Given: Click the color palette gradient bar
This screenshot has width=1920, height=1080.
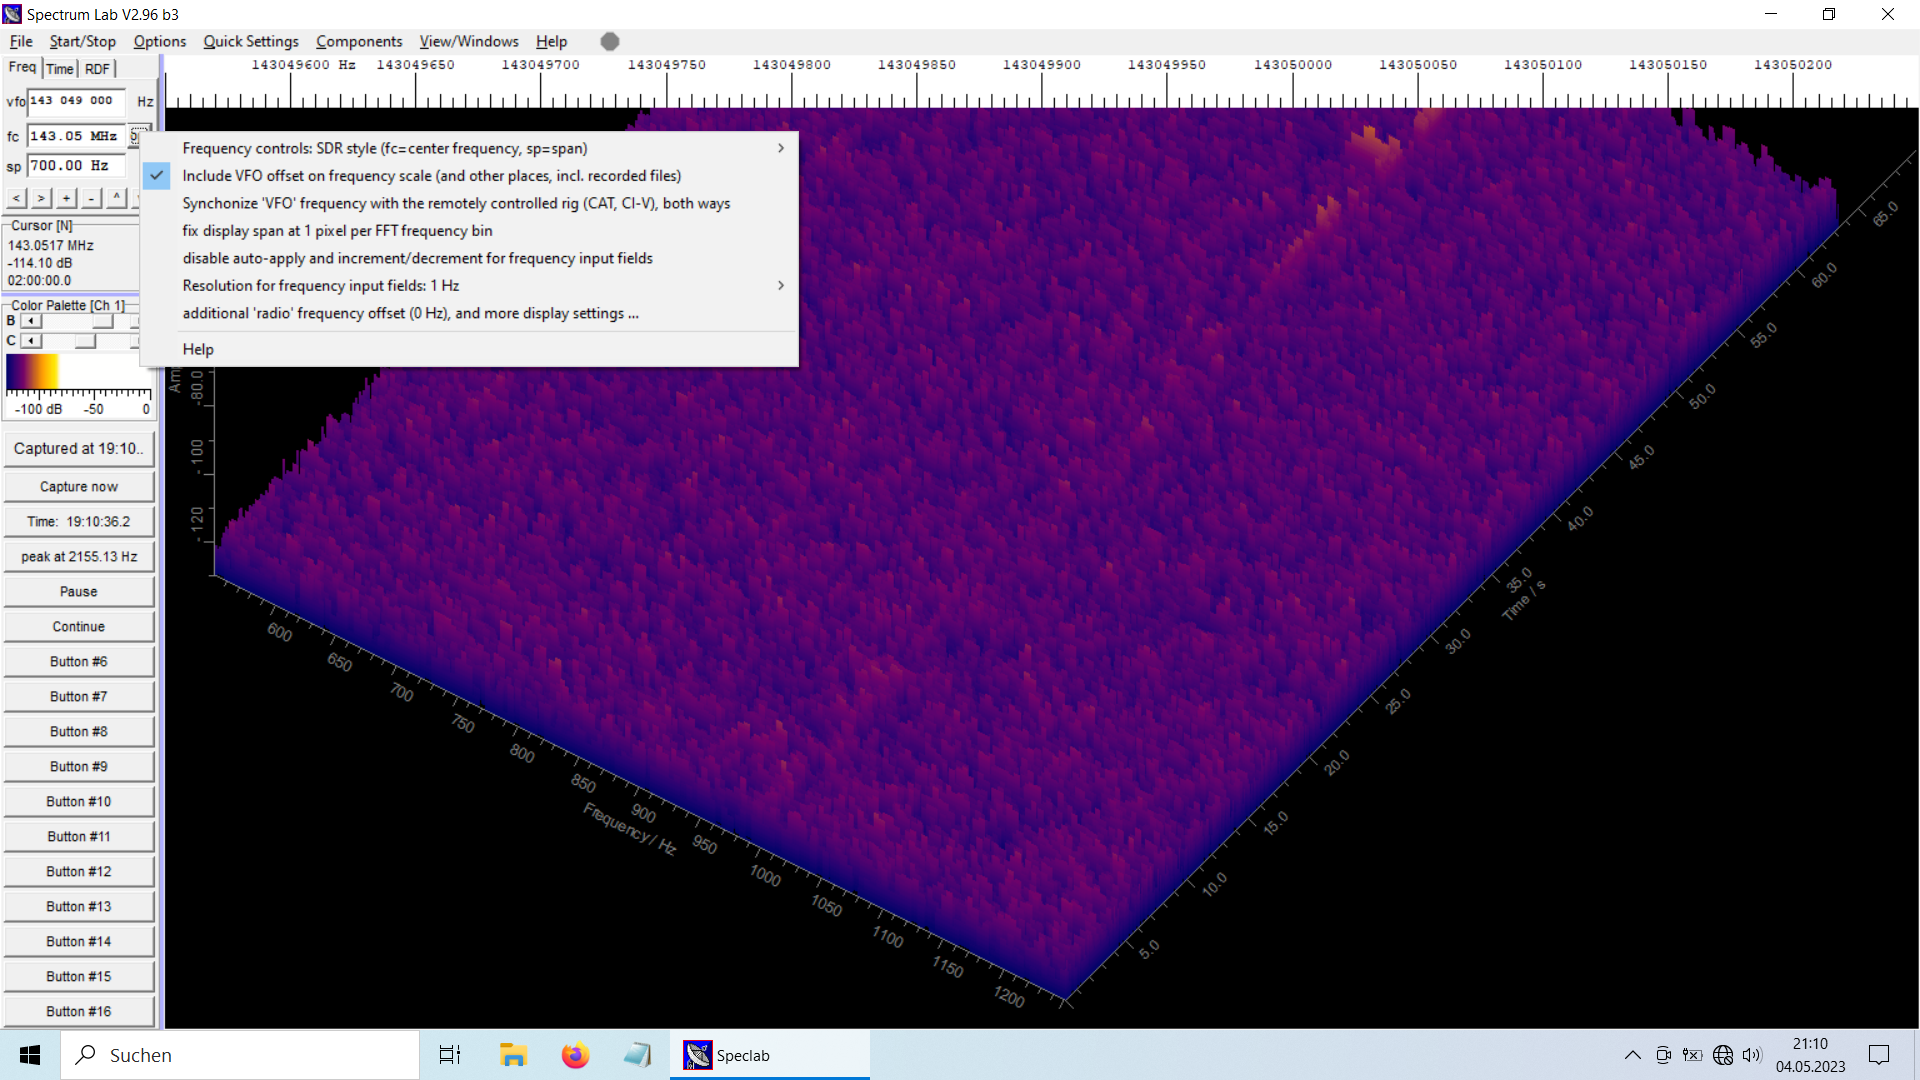Looking at the screenshot, I should pyautogui.click(x=79, y=372).
